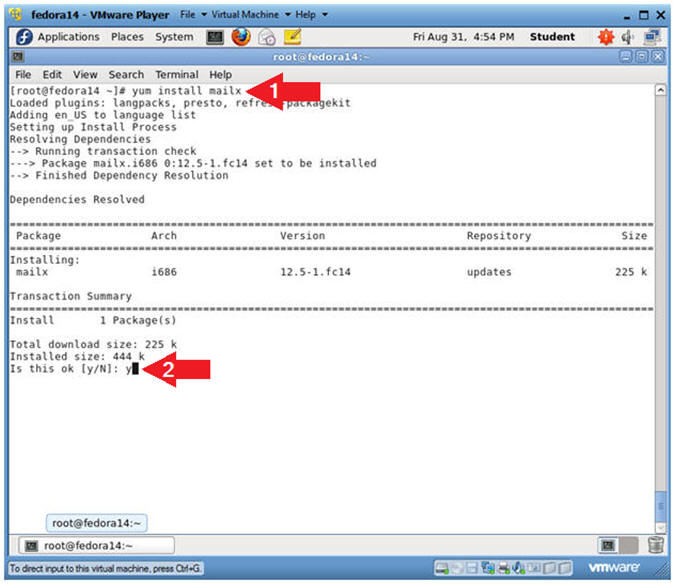The image size is (675, 584).
Task: Click the 'Transaction Summary' line
Action: (x=71, y=296)
